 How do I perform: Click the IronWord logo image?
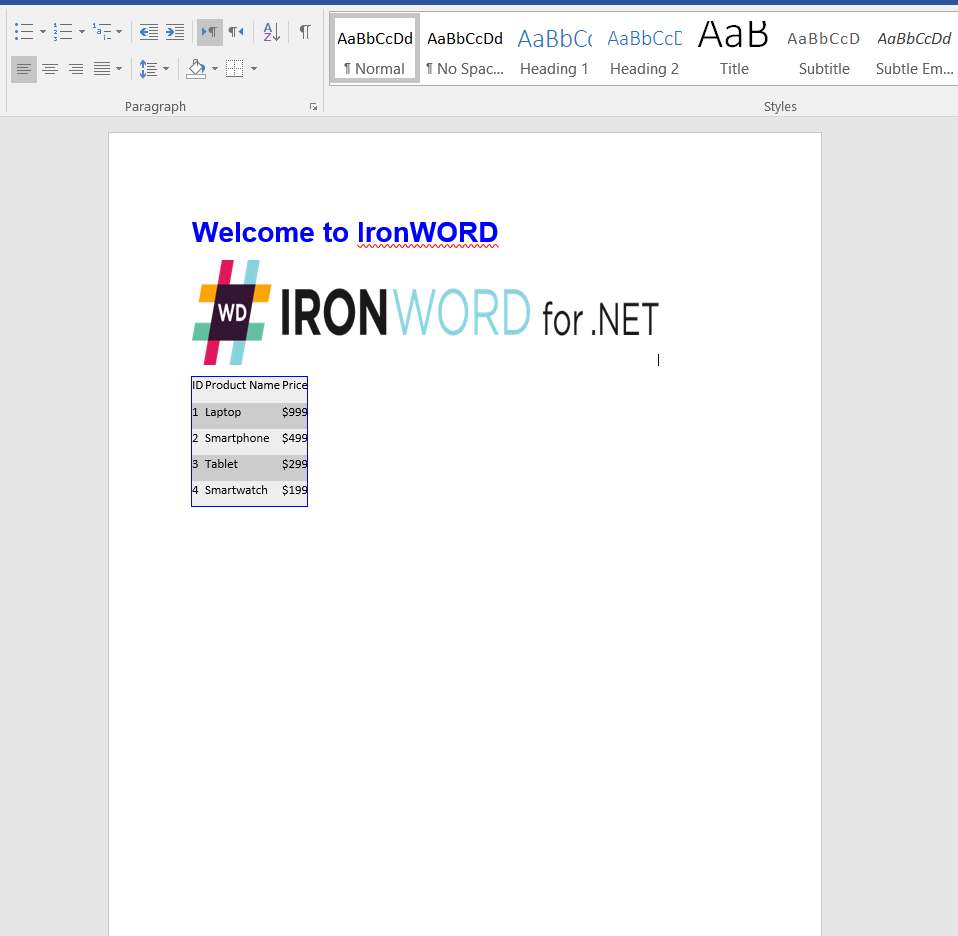coord(425,313)
